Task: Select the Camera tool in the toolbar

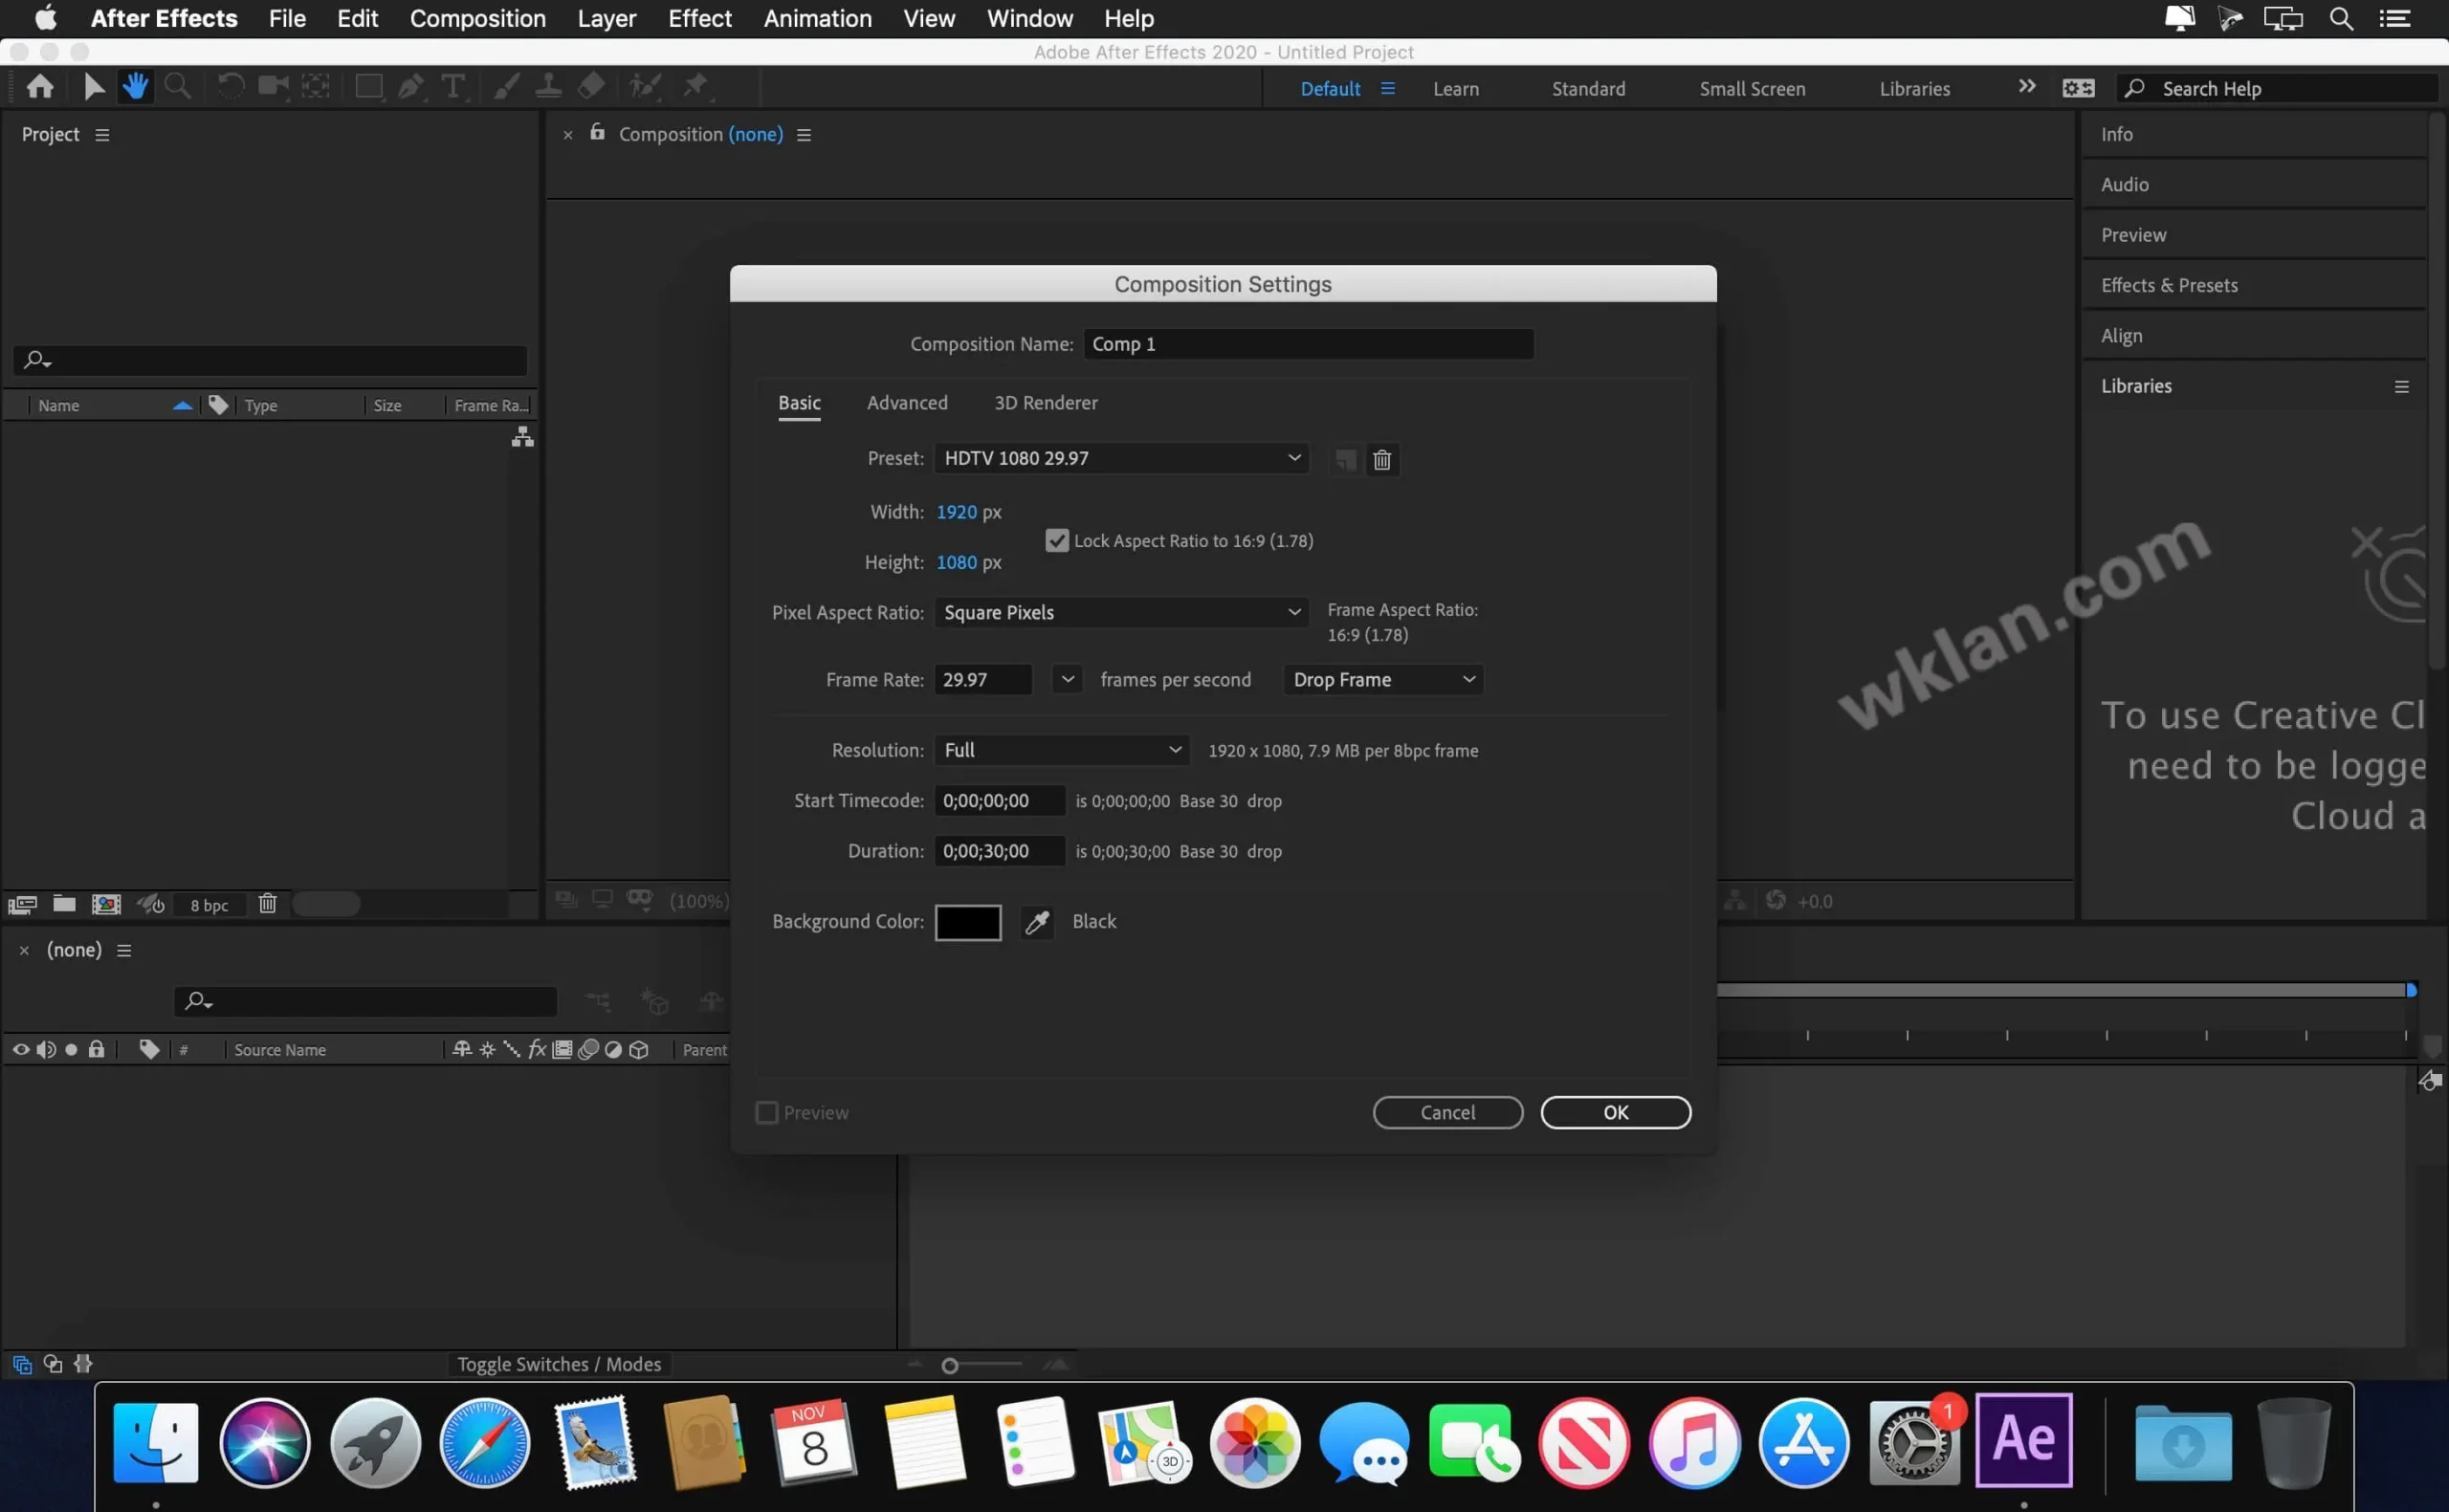Action: [273, 86]
